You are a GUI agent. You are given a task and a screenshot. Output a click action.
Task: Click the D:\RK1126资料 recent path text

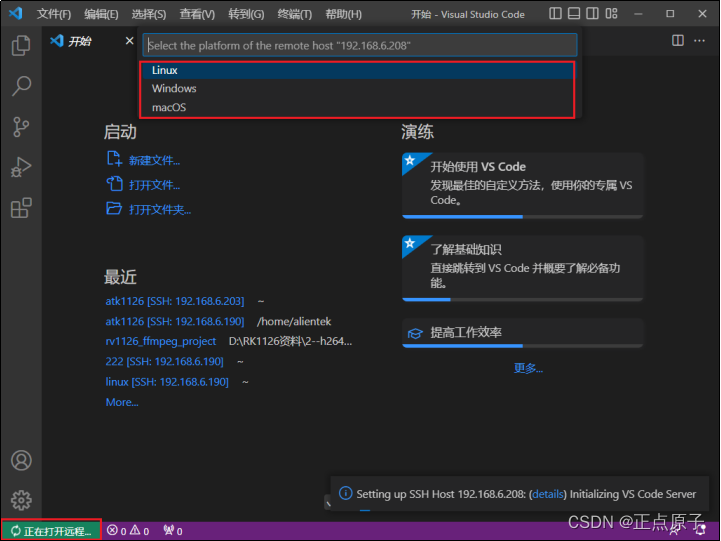point(290,341)
